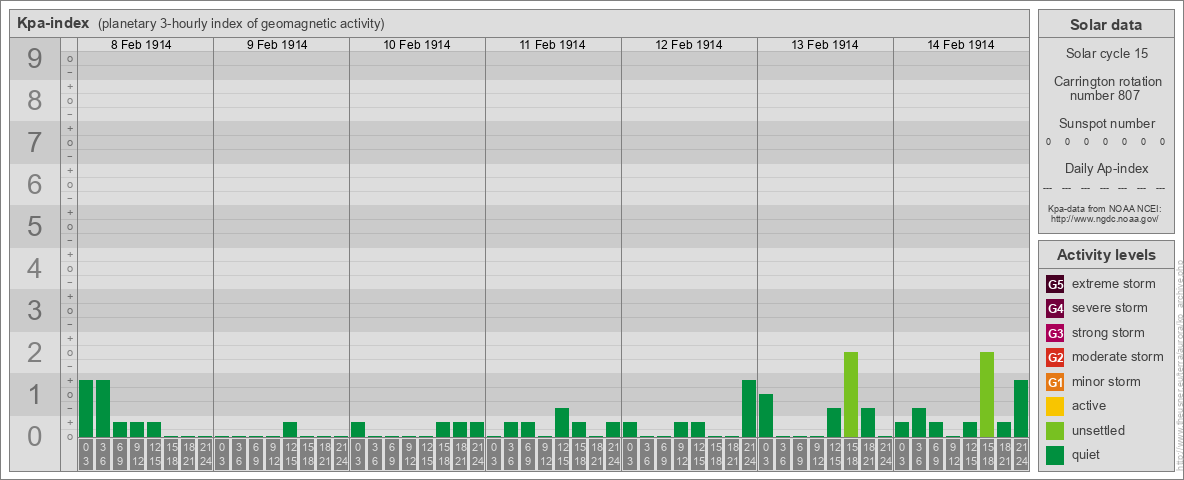The height and width of the screenshot is (480, 1184).
Task: Click the 'Solar data' panel heading
Action: (1105, 25)
